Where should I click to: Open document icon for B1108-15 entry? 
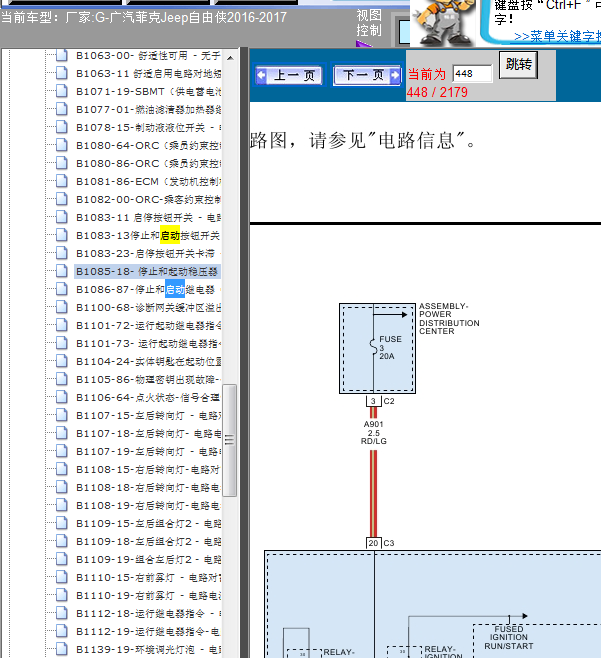tap(62, 470)
